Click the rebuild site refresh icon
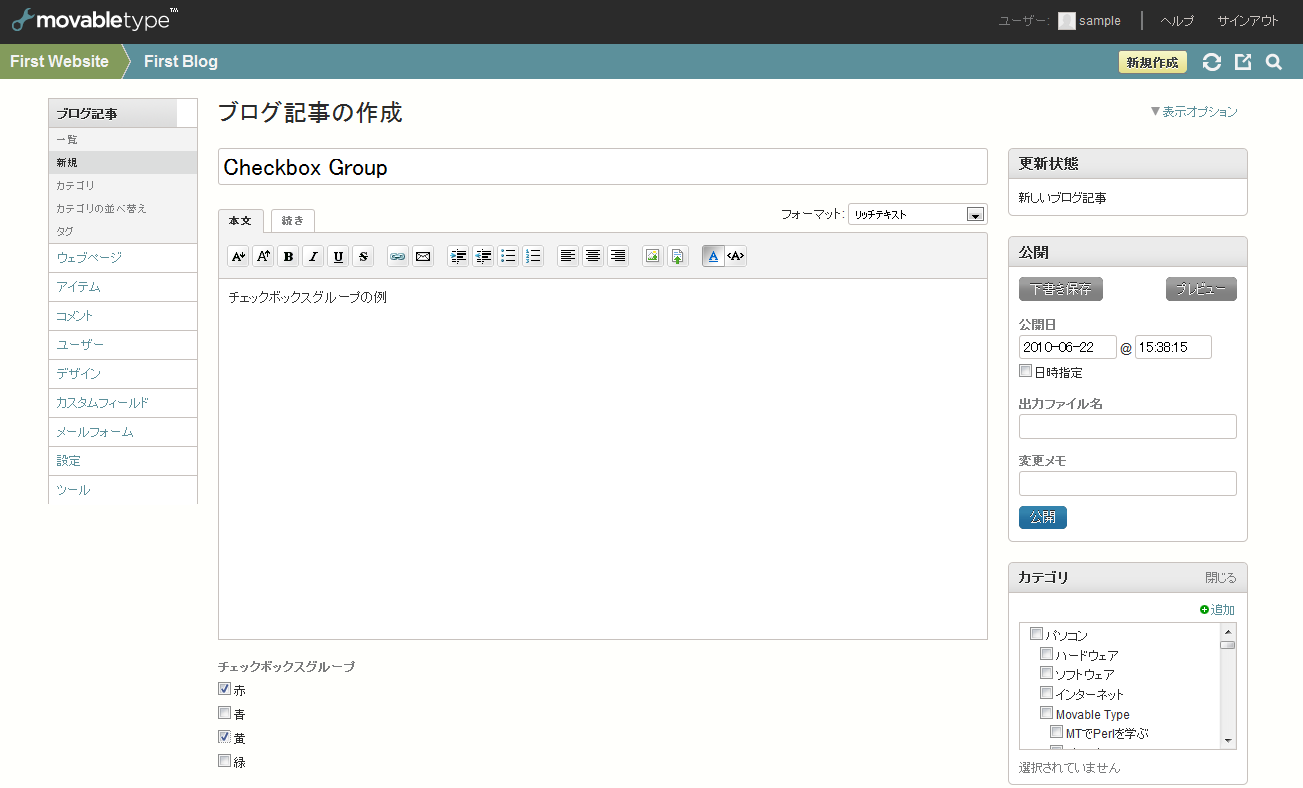The image size is (1303, 788). pyautogui.click(x=1212, y=62)
